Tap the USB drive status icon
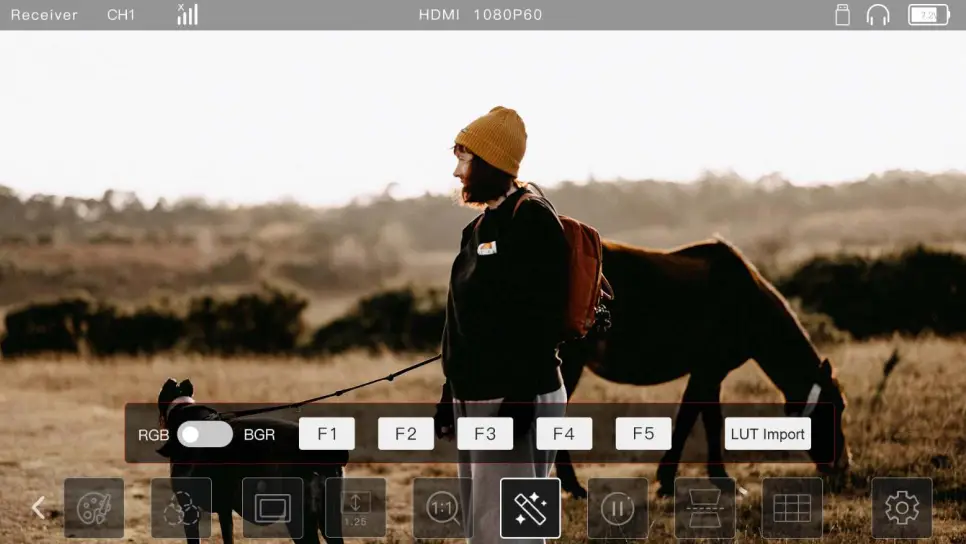Image resolution: width=966 pixels, height=544 pixels. point(842,15)
